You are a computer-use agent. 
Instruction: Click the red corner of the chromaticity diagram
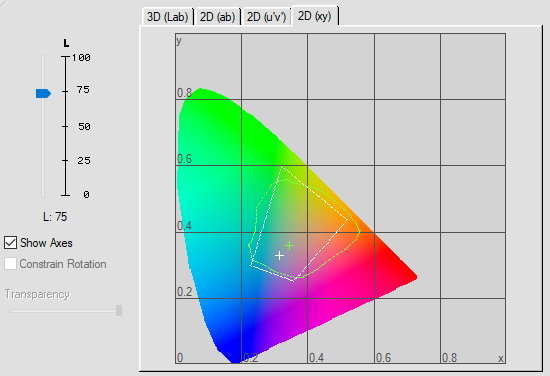tap(415, 277)
